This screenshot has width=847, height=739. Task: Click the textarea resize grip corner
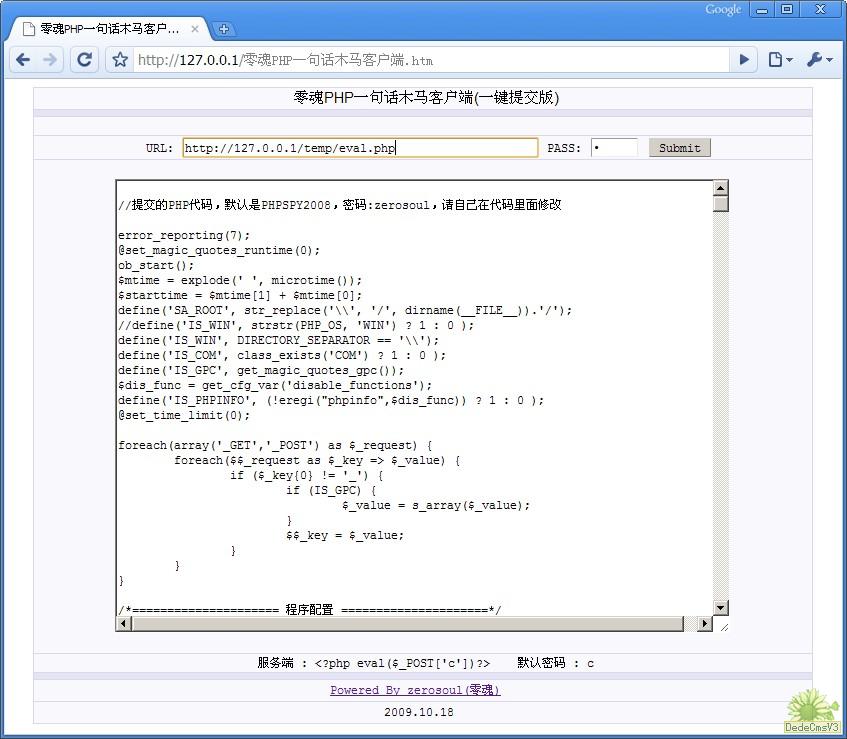724,626
